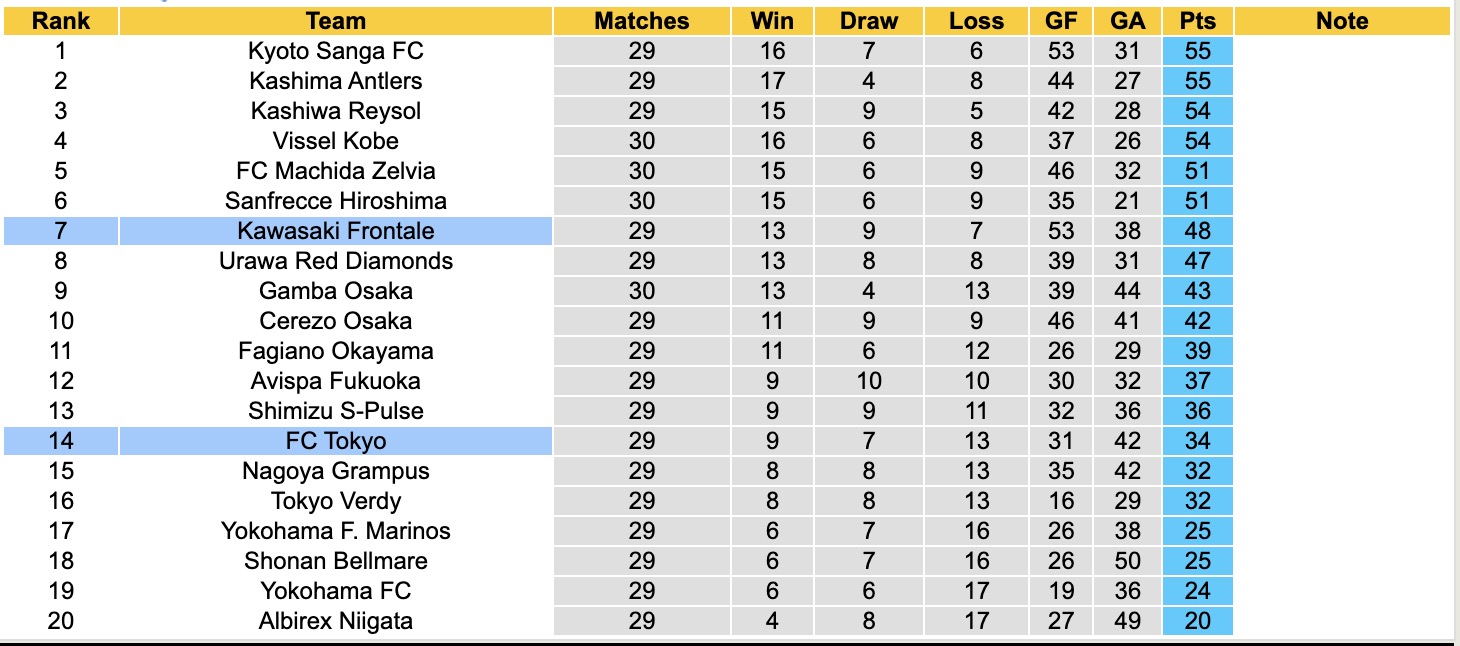Select the Draw column header

(x=868, y=21)
